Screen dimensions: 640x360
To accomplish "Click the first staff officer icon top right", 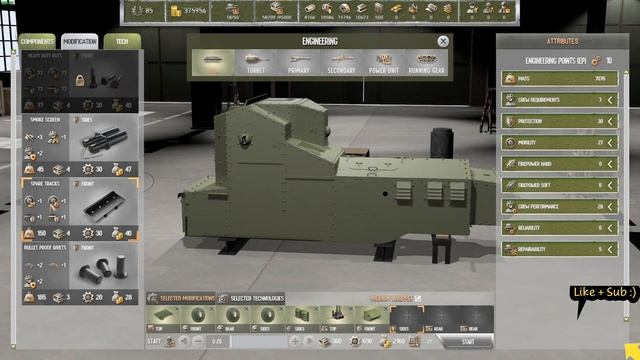I will coord(472,8).
